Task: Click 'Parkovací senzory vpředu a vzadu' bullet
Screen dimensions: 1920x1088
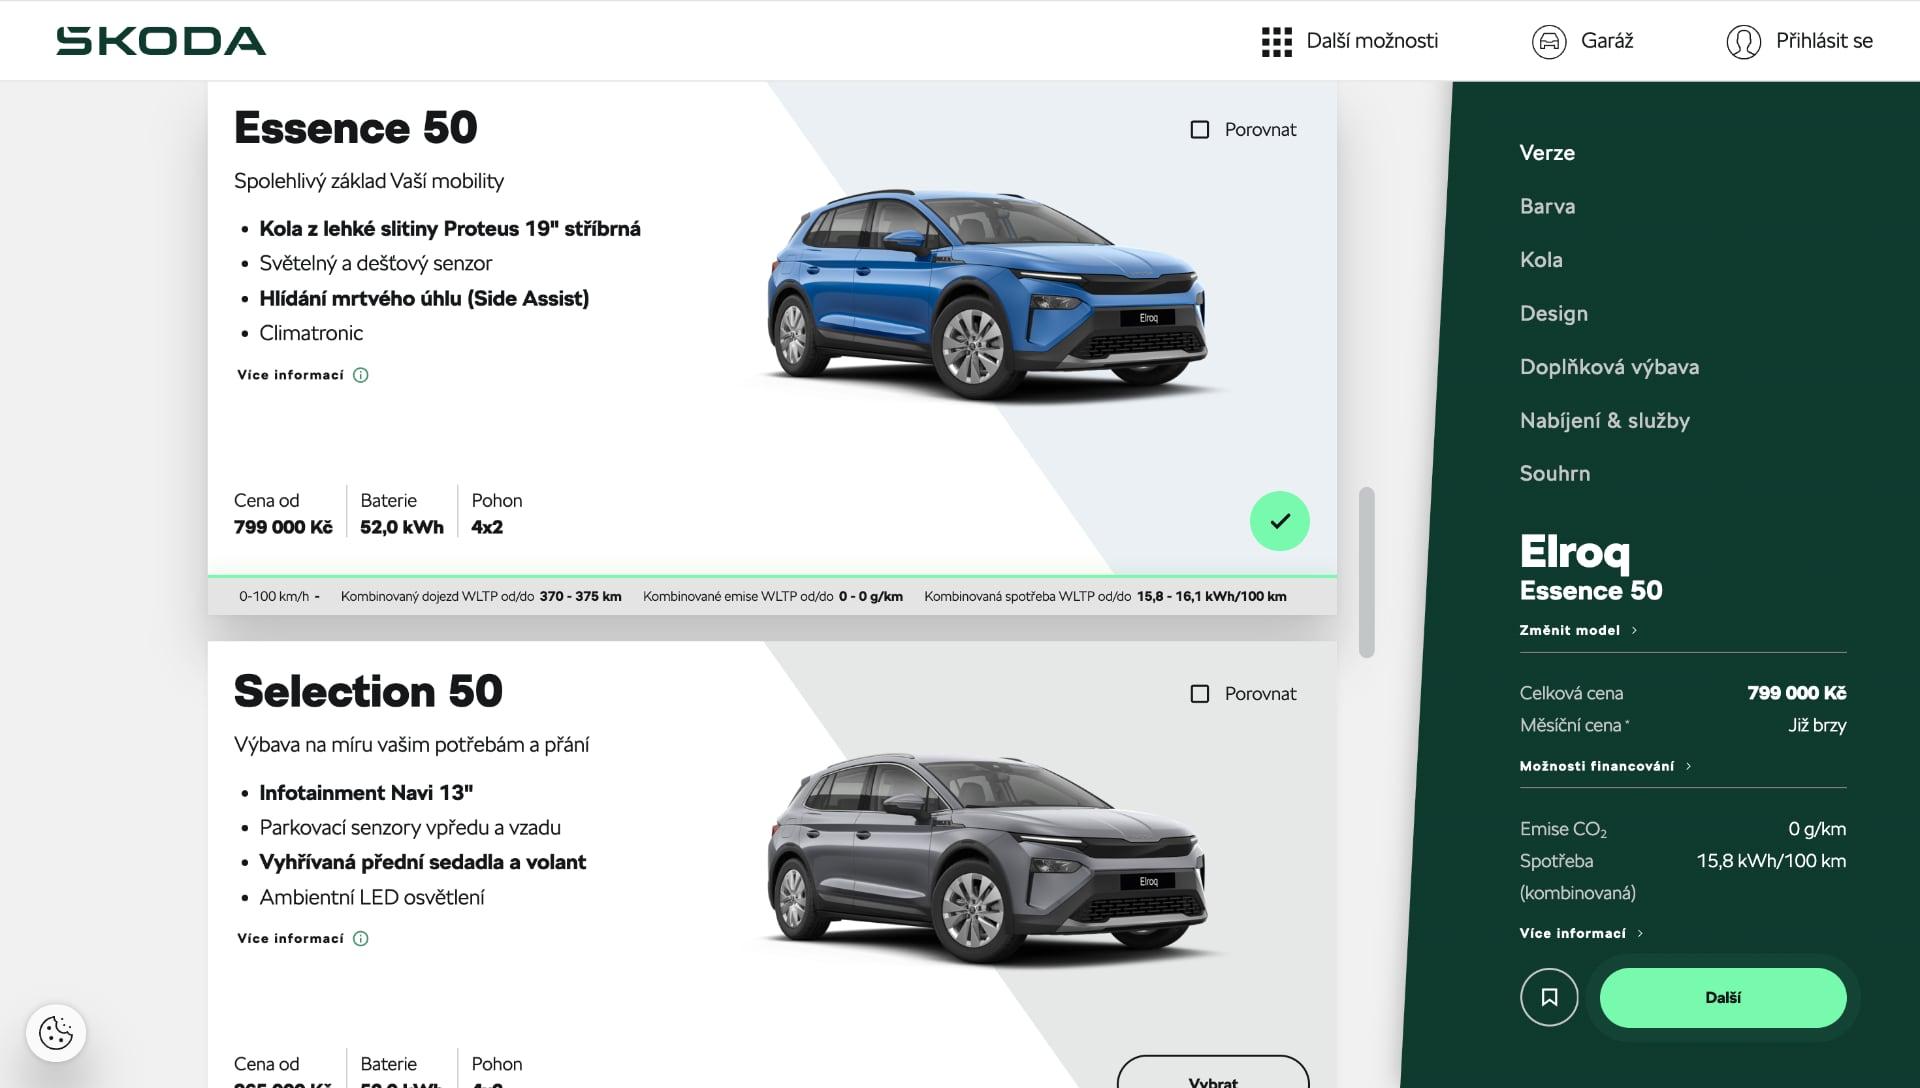Action: (410, 828)
